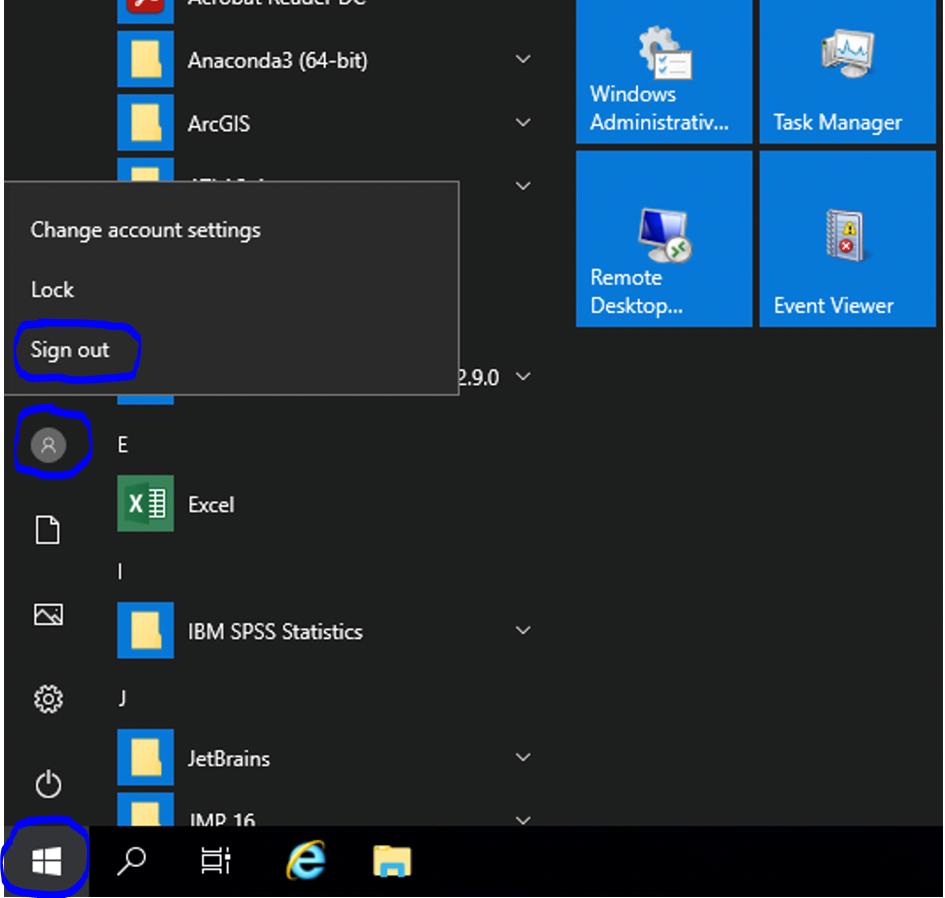The width and height of the screenshot is (945, 898).
Task: Click the Anaconda3 folder icon
Action: 145,60
